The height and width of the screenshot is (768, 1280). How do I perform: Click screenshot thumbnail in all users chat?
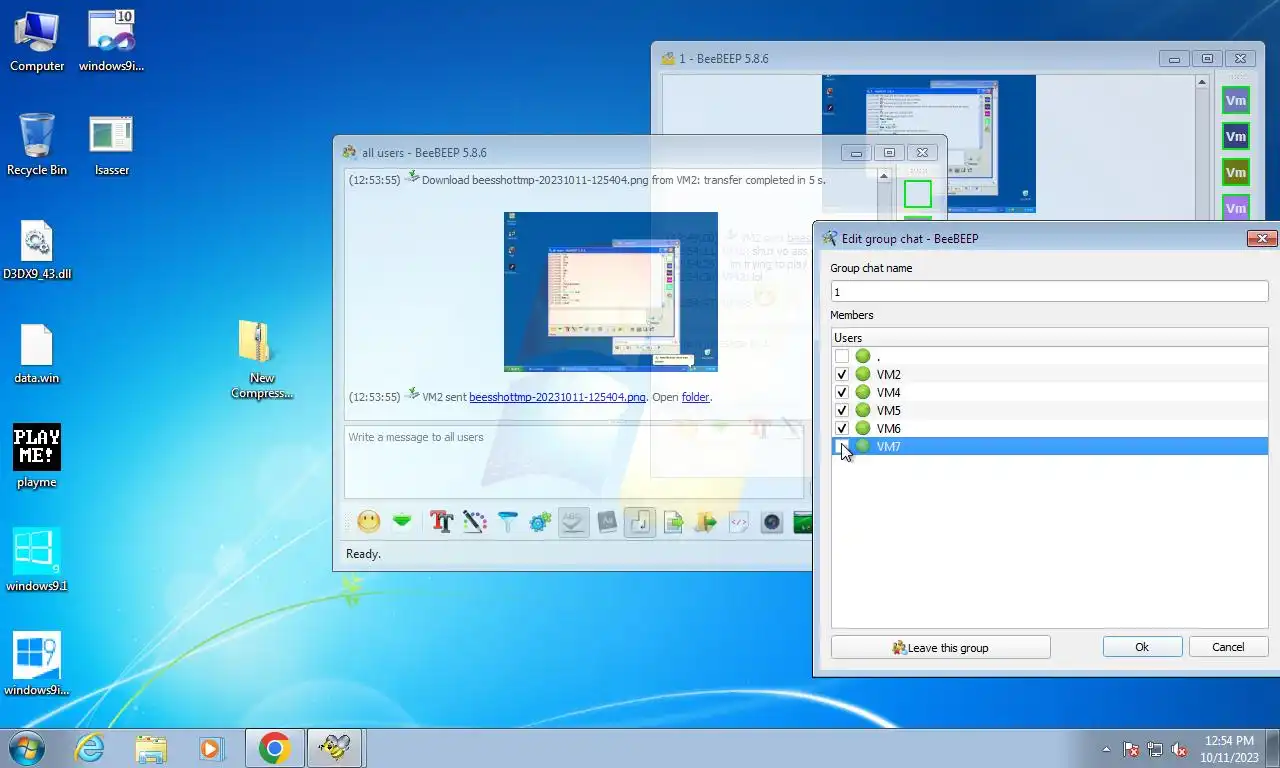[610, 291]
